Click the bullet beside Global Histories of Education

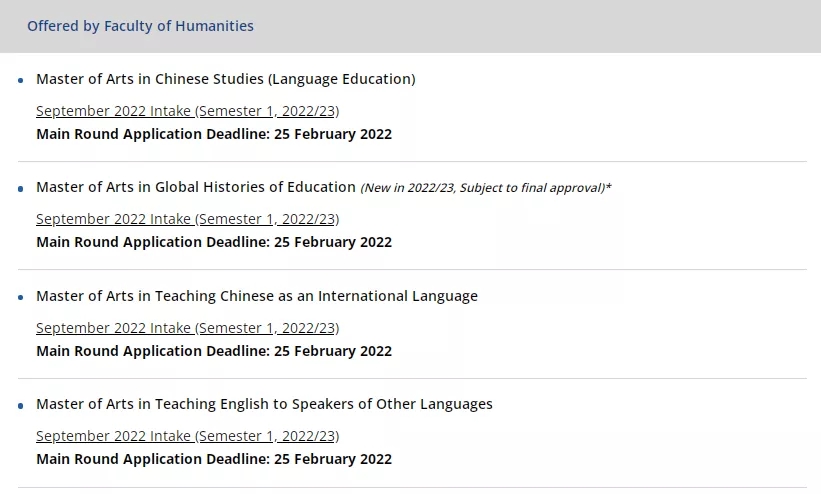click(20, 189)
